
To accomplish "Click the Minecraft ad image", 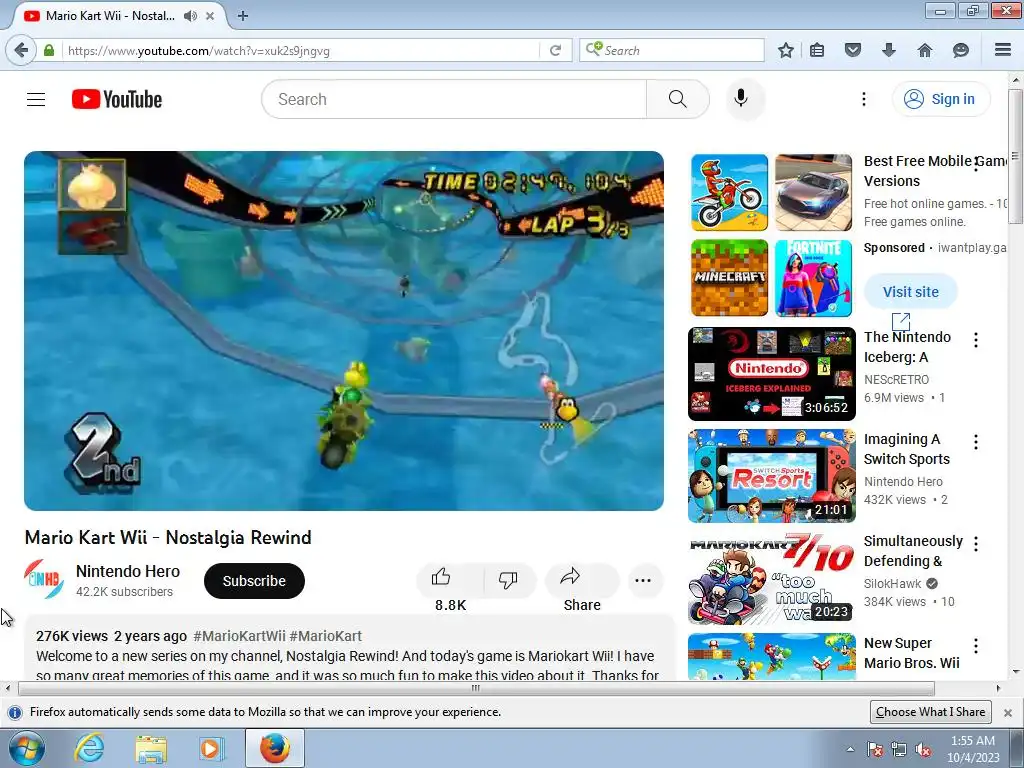I will point(729,278).
